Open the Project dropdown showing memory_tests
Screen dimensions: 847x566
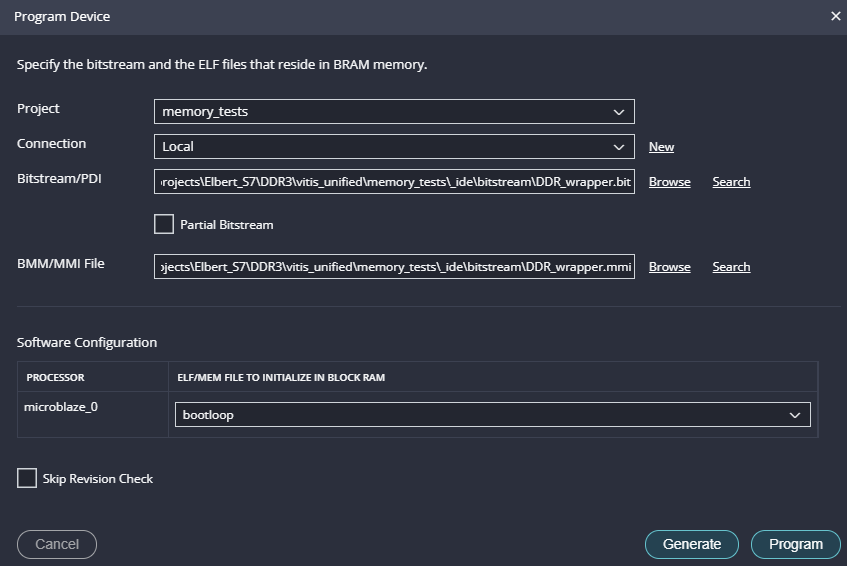pyautogui.click(x=394, y=112)
